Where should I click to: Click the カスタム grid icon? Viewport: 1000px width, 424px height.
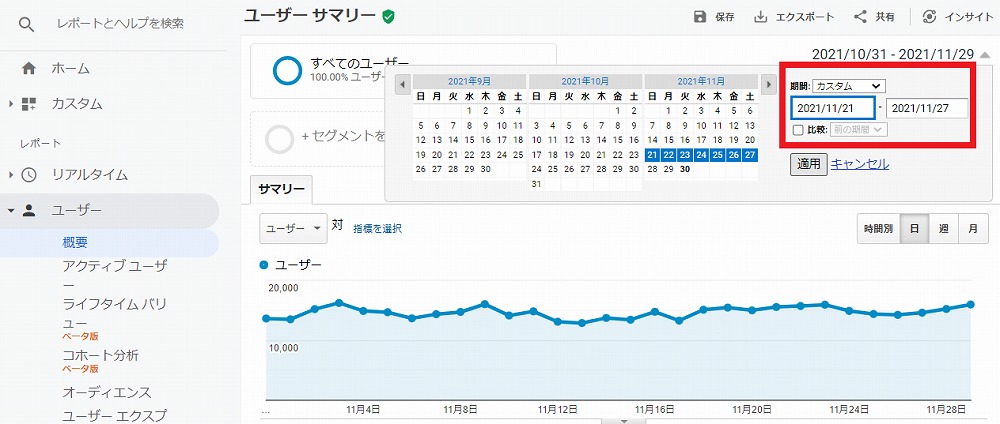(x=29, y=103)
